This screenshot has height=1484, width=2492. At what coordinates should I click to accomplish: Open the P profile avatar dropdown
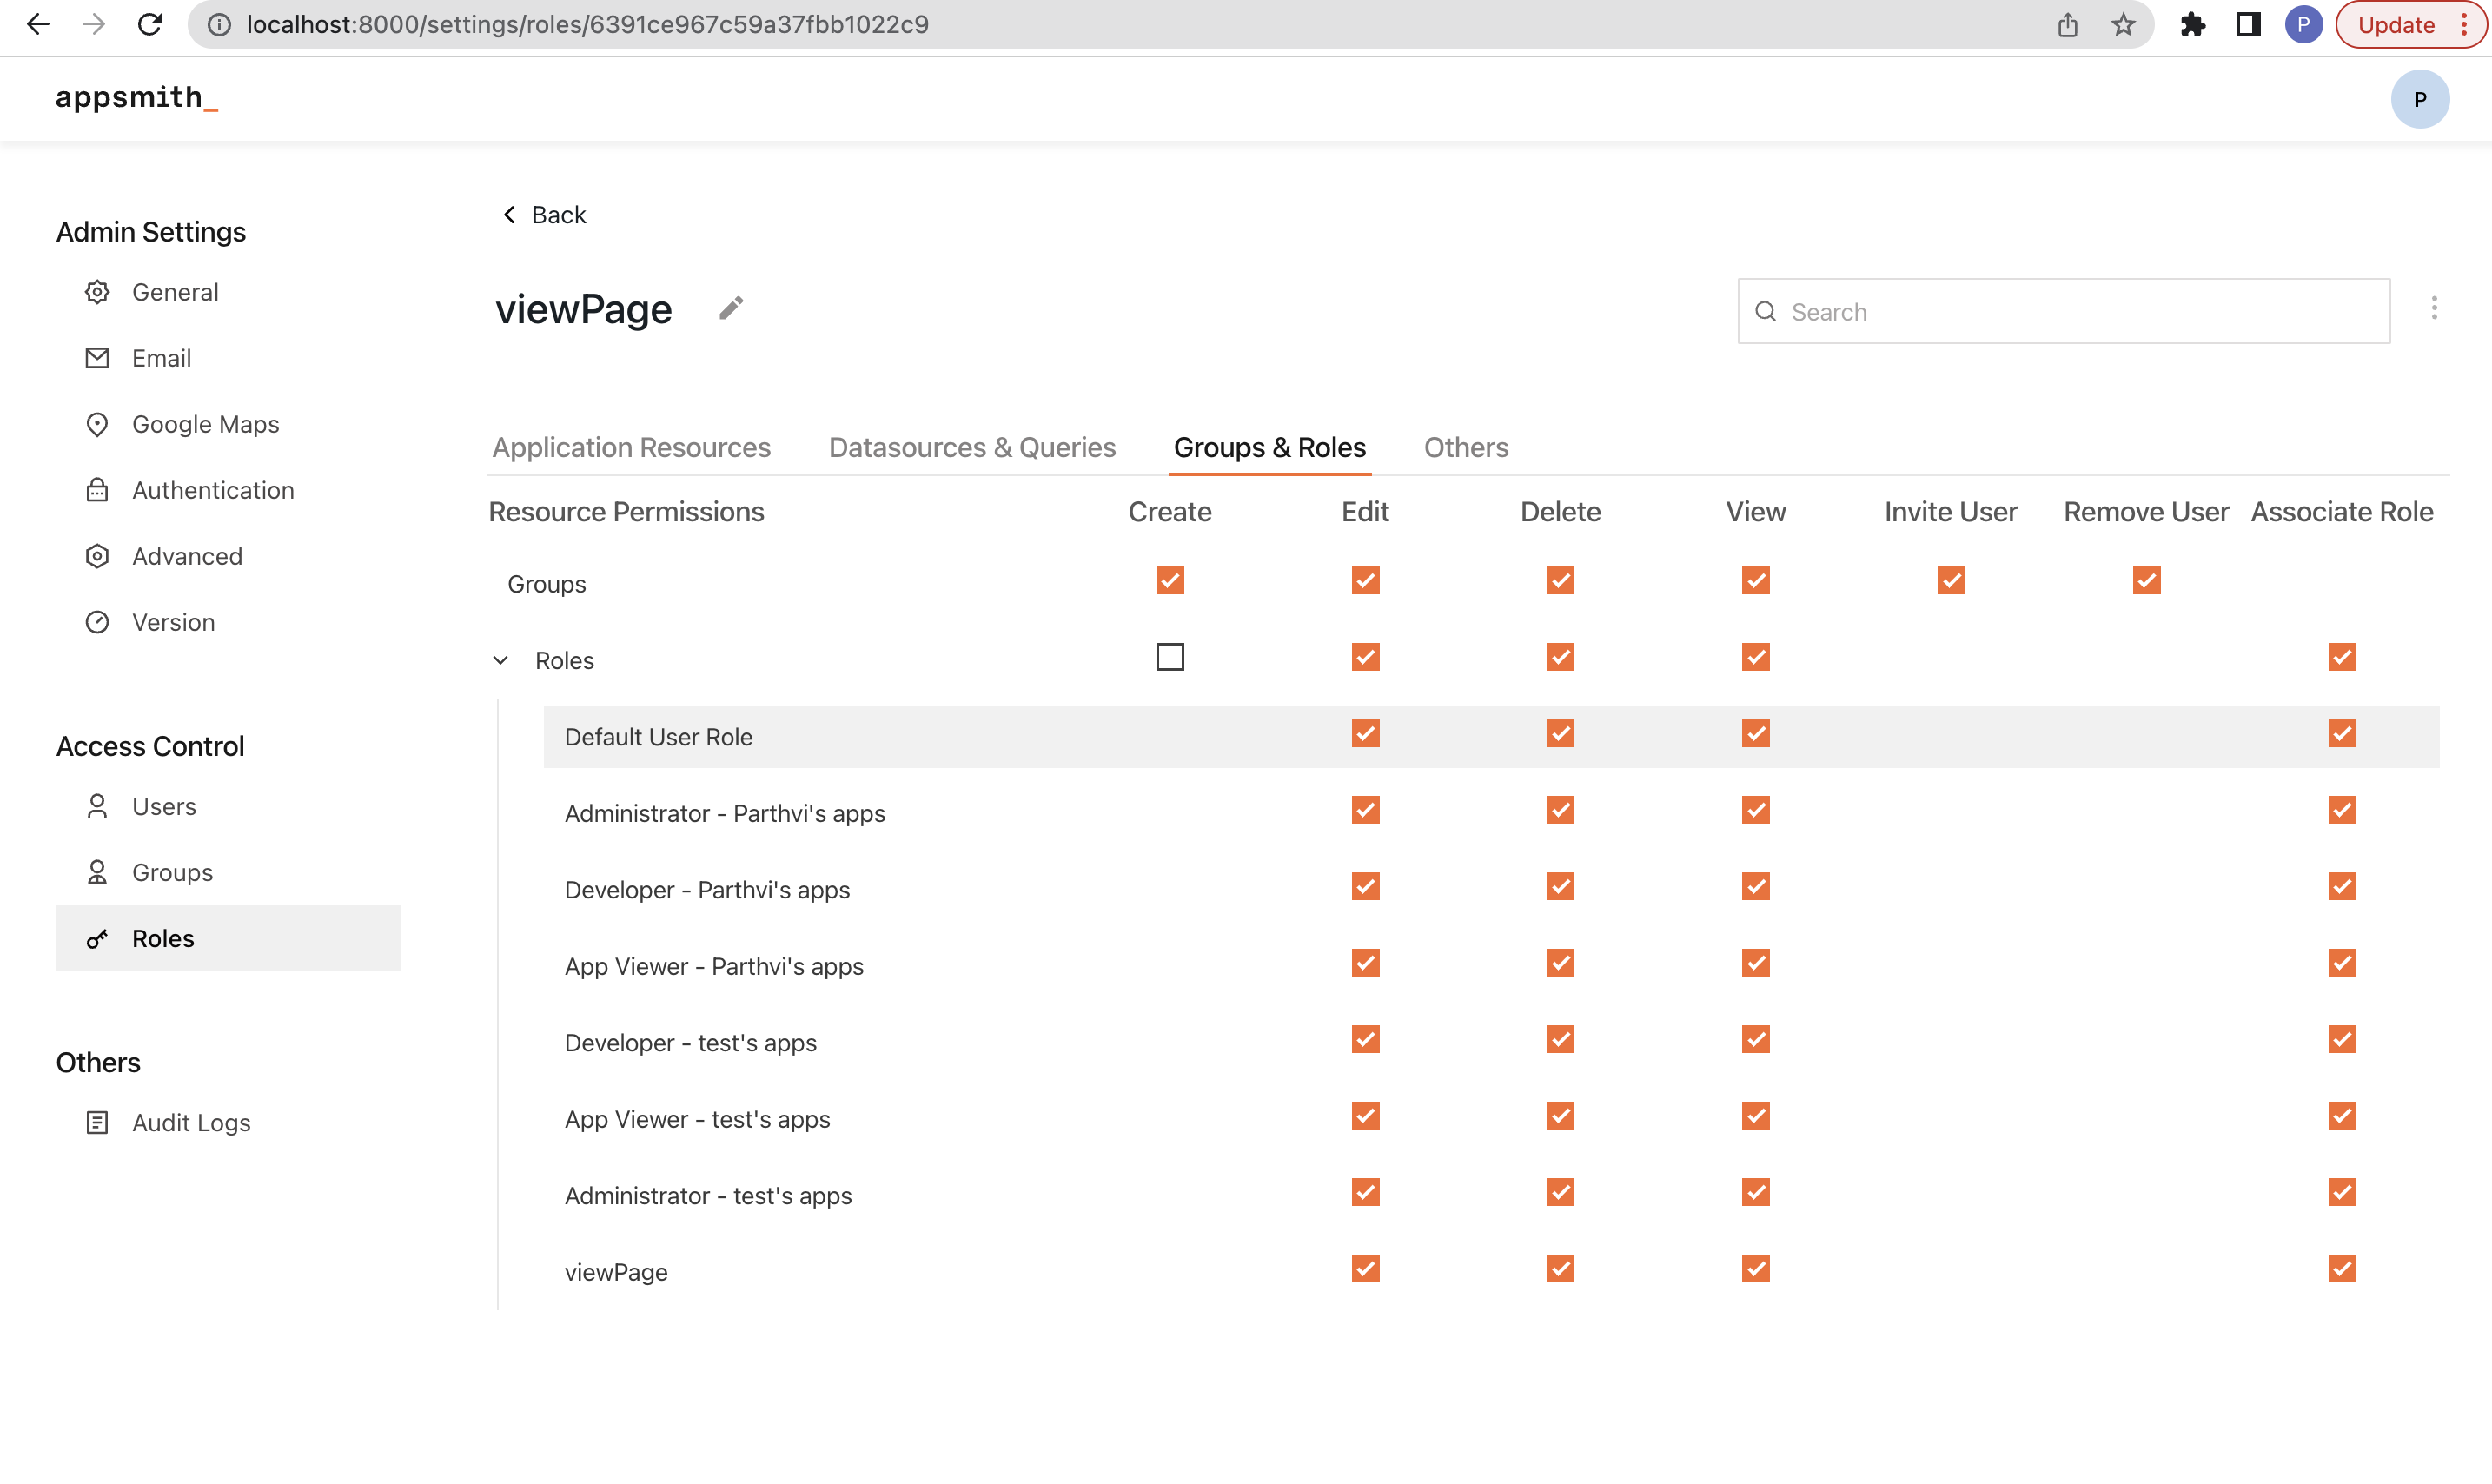click(2419, 99)
